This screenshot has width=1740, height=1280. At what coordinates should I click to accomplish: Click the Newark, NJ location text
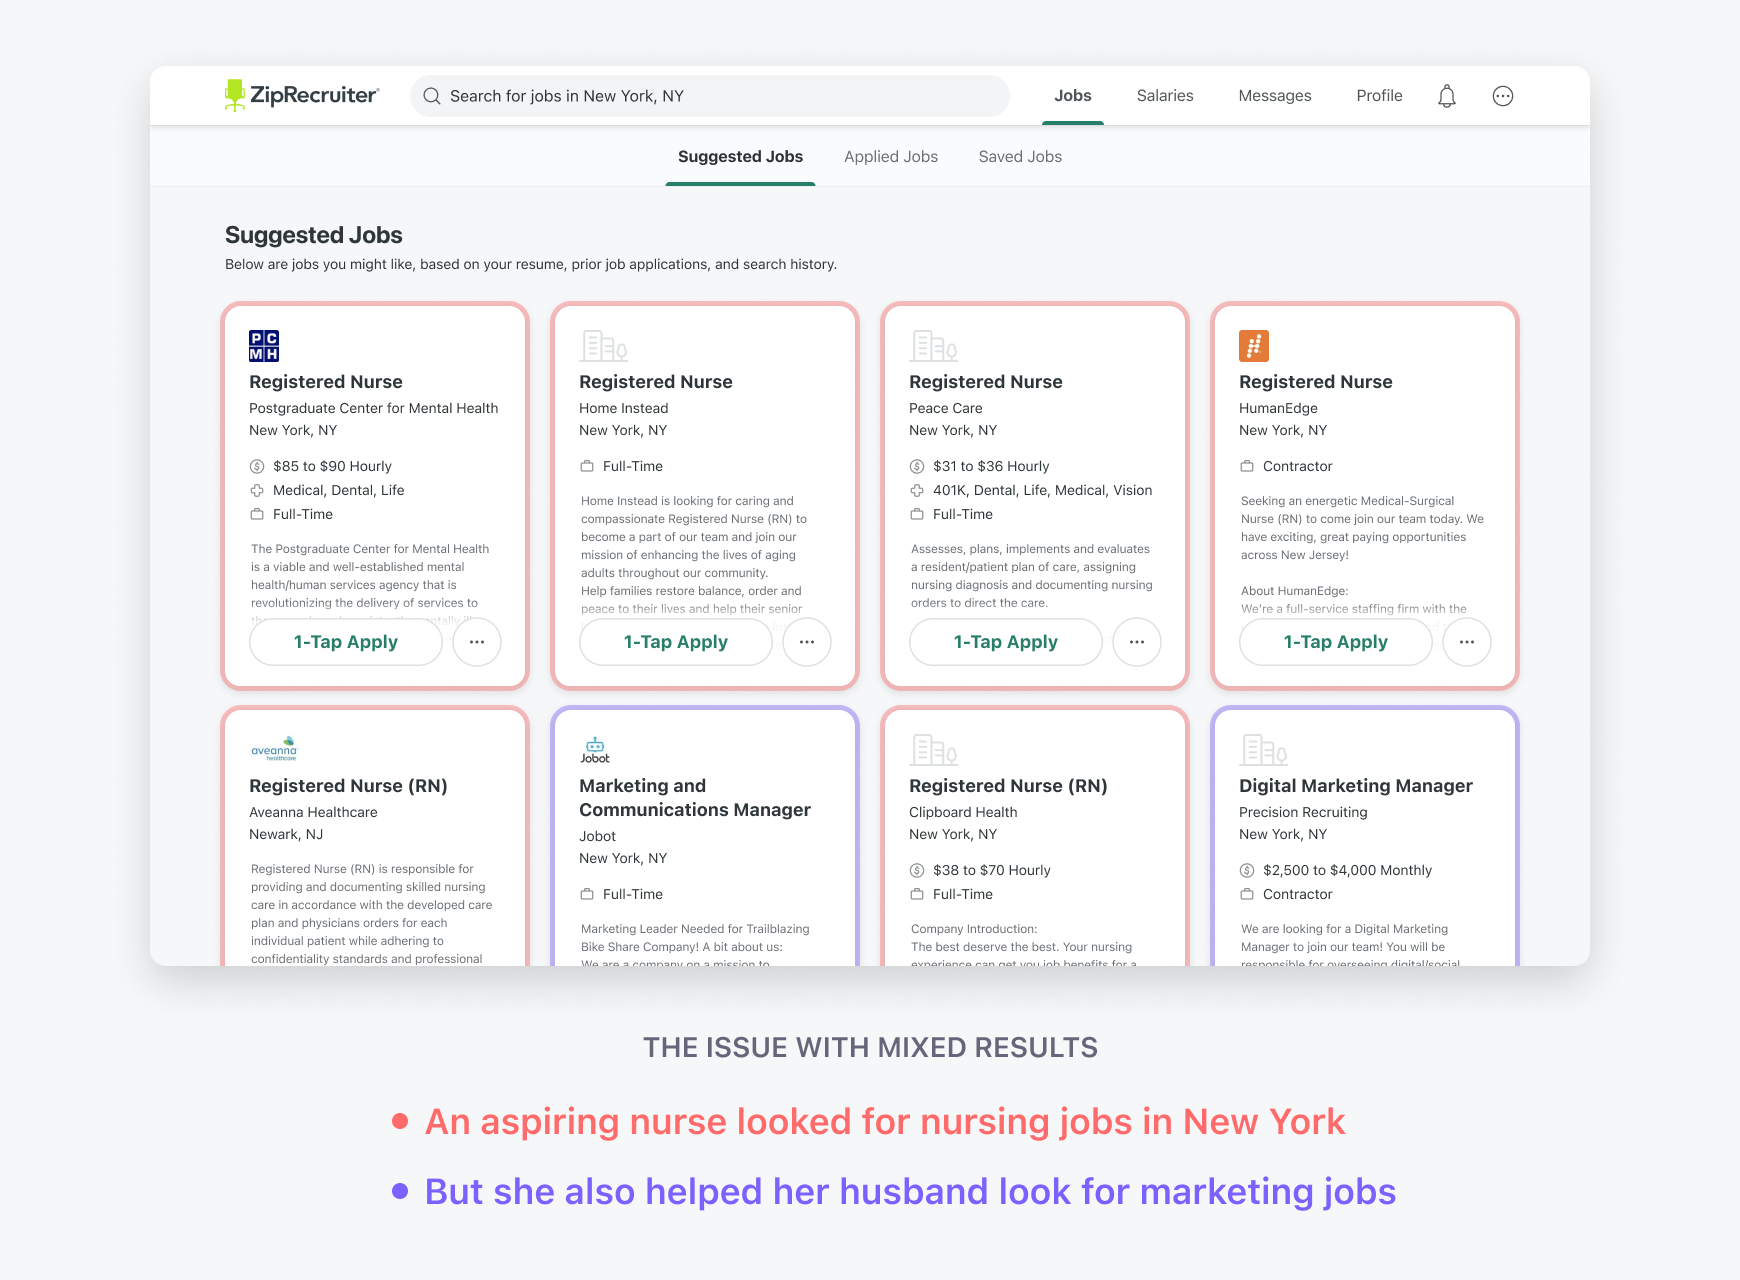[286, 834]
